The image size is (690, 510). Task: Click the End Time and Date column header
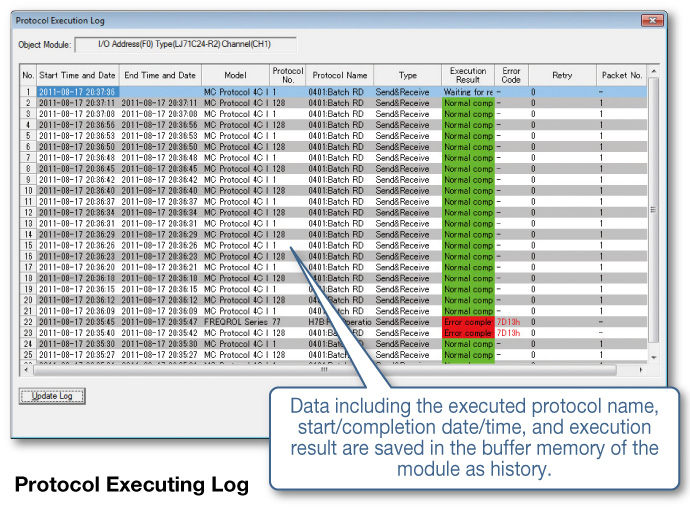[160, 75]
